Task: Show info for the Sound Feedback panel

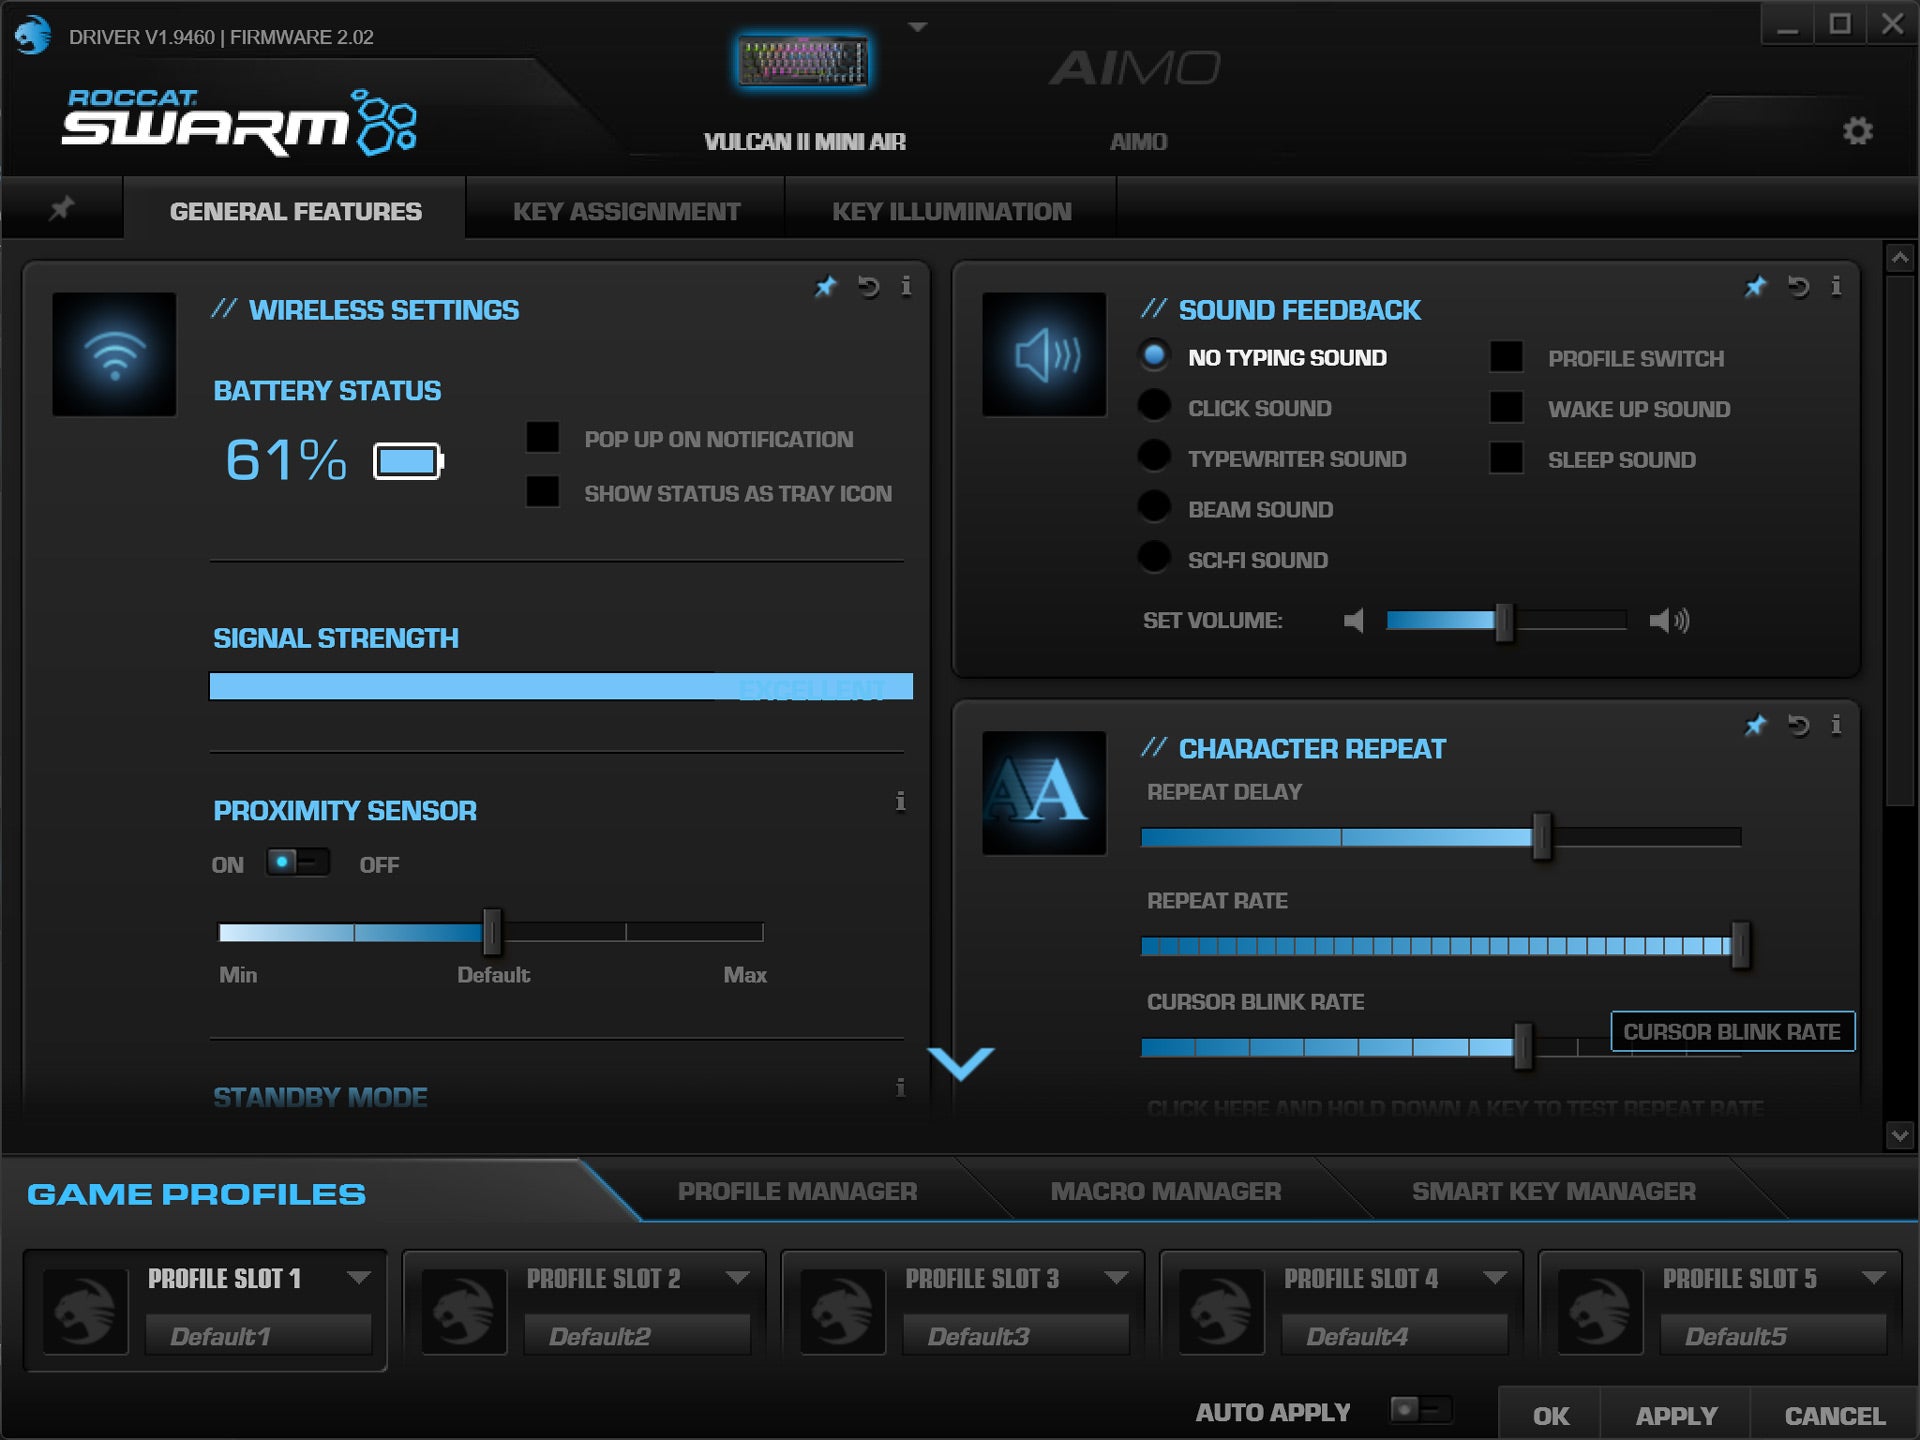Action: [x=1836, y=288]
